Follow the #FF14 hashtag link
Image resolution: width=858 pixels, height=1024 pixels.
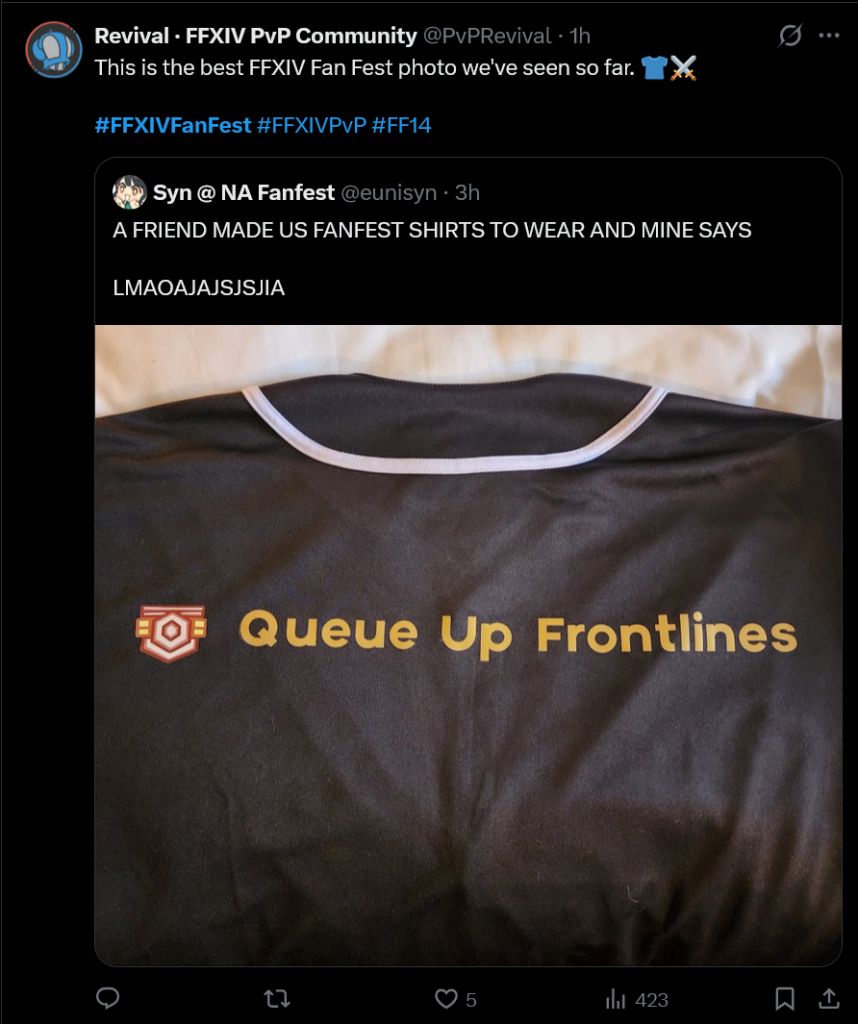pyautogui.click(x=401, y=125)
